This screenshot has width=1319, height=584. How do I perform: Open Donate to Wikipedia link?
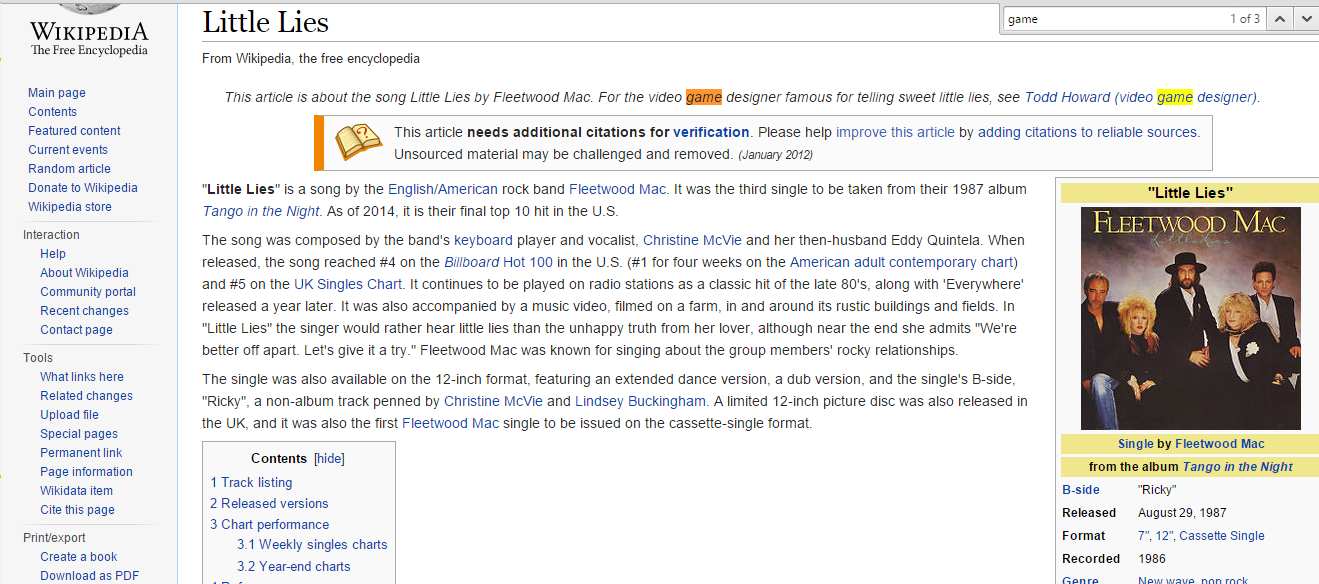pos(83,188)
